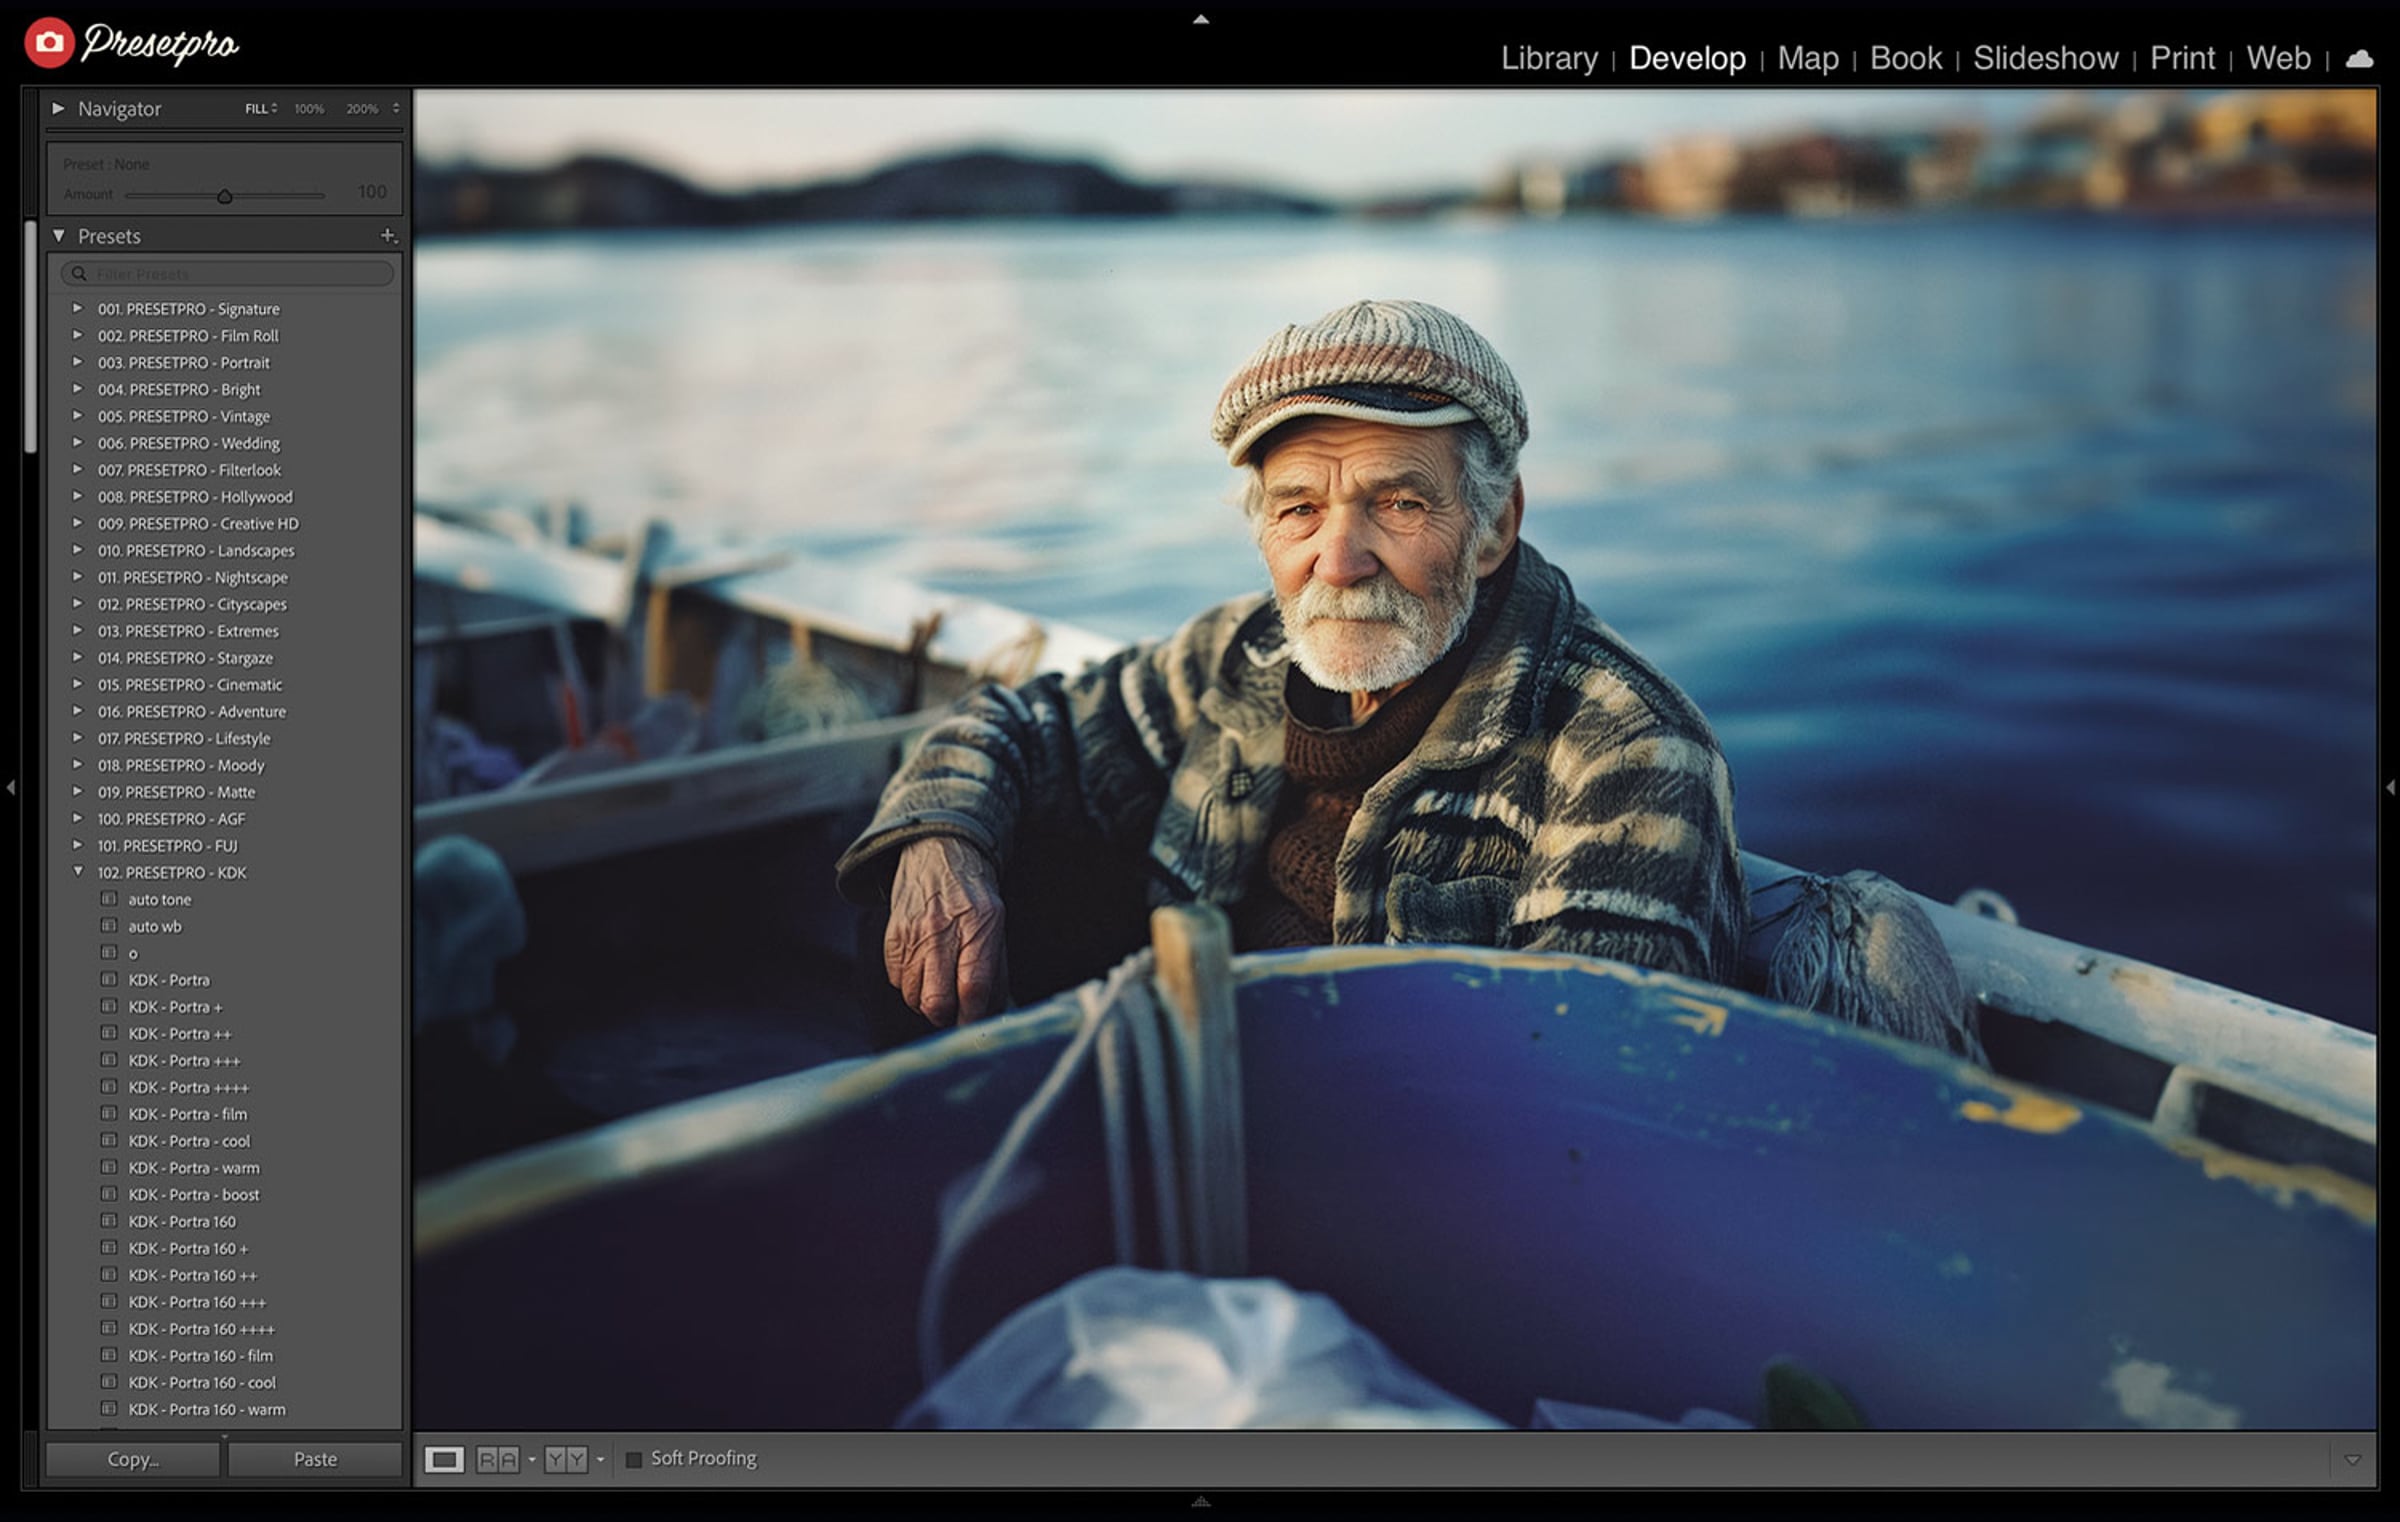Open the Navigator FILL zoom dropdown
The width and height of the screenshot is (2400, 1522).
click(x=261, y=108)
